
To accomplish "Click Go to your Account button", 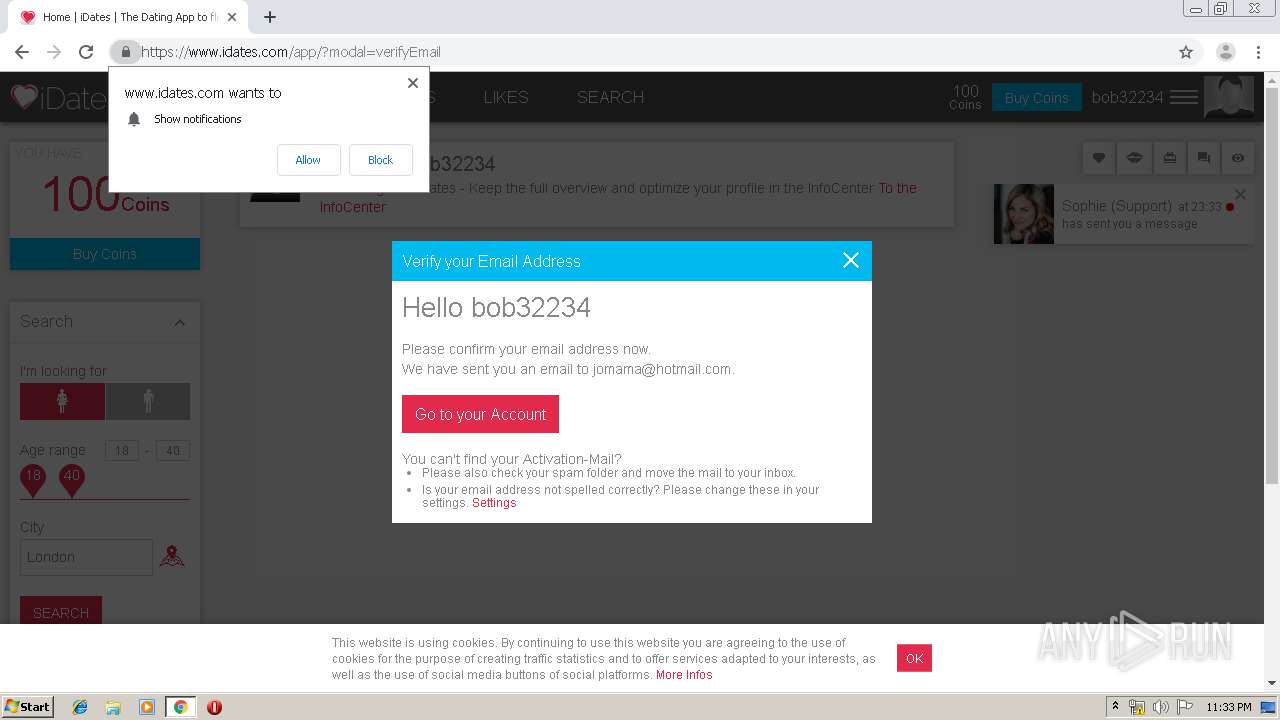I will pyautogui.click(x=480, y=414).
